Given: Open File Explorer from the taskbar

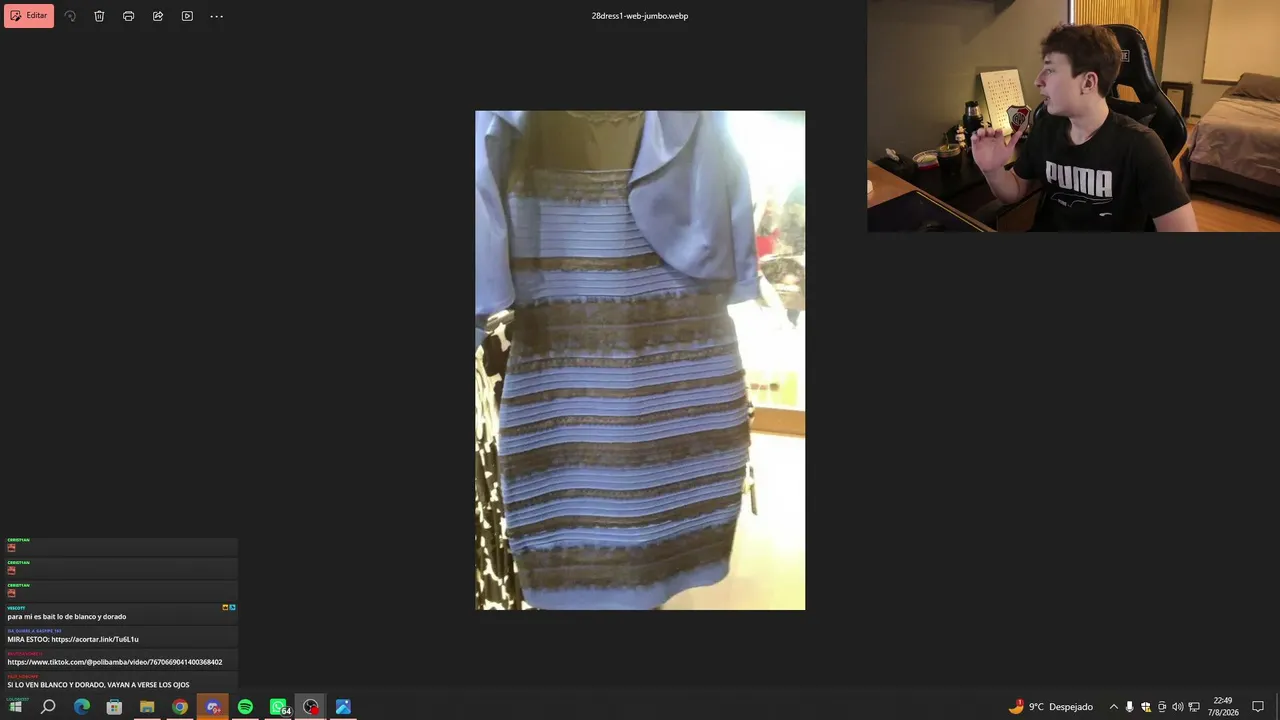Looking at the screenshot, I should (147, 707).
